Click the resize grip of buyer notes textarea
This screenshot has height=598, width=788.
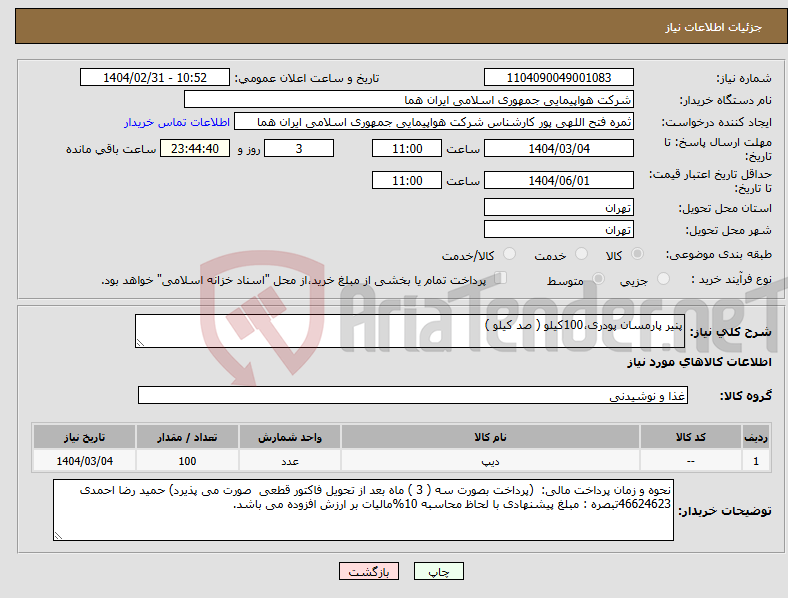[58, 536]
